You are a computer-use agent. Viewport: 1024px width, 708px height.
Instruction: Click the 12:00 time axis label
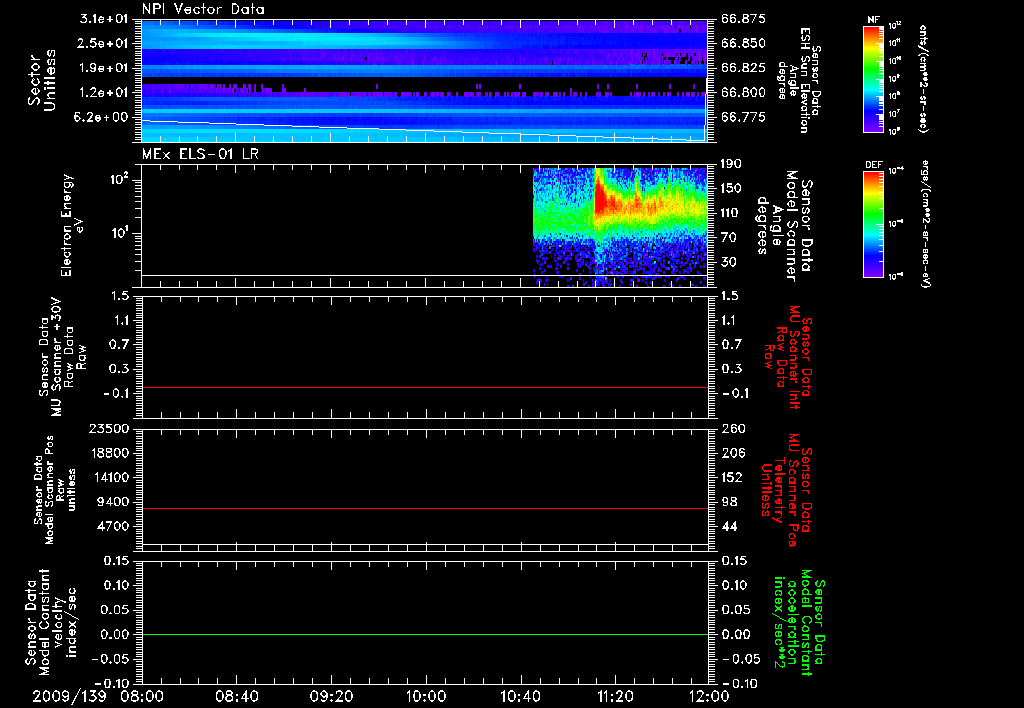click(x=709, y=697)
